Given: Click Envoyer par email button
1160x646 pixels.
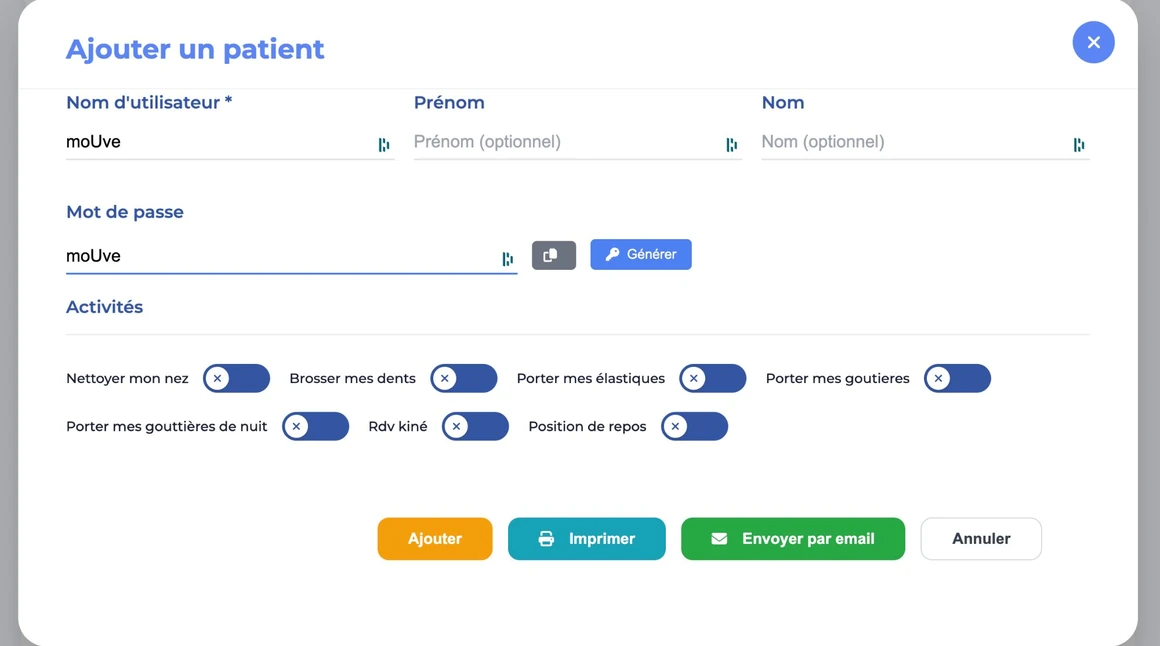Looking at the screenshot, I should pos(793,539).
